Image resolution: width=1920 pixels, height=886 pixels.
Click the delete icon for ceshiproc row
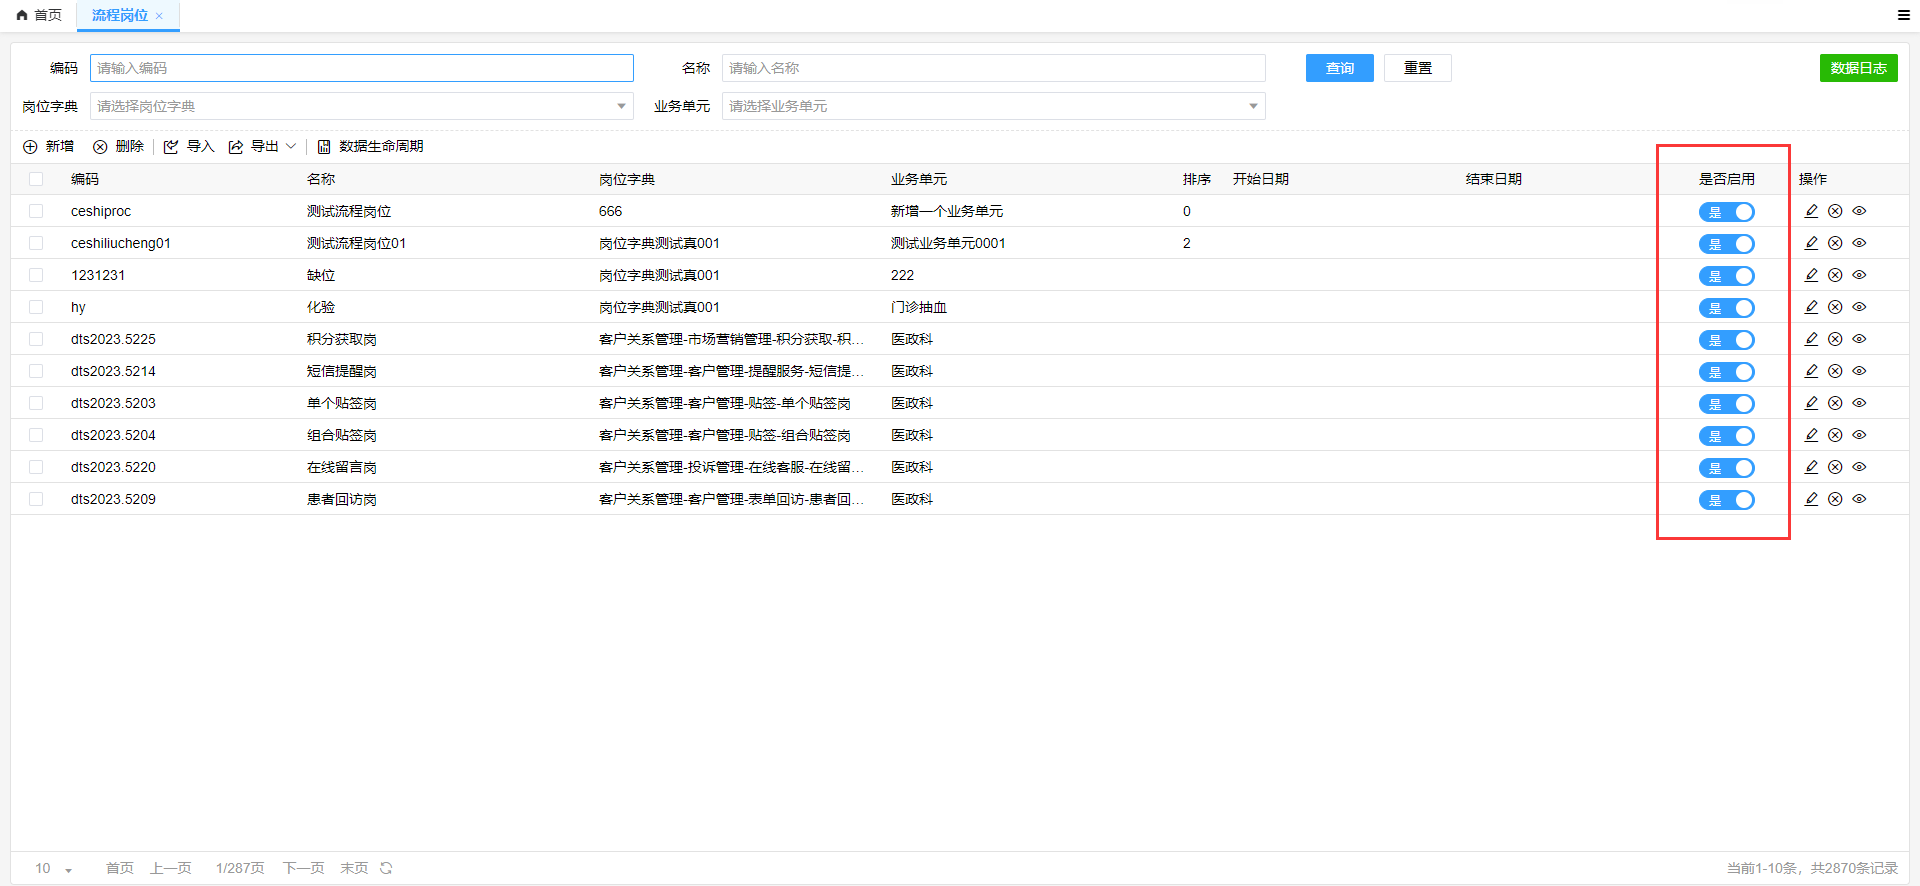[1835, 211]
